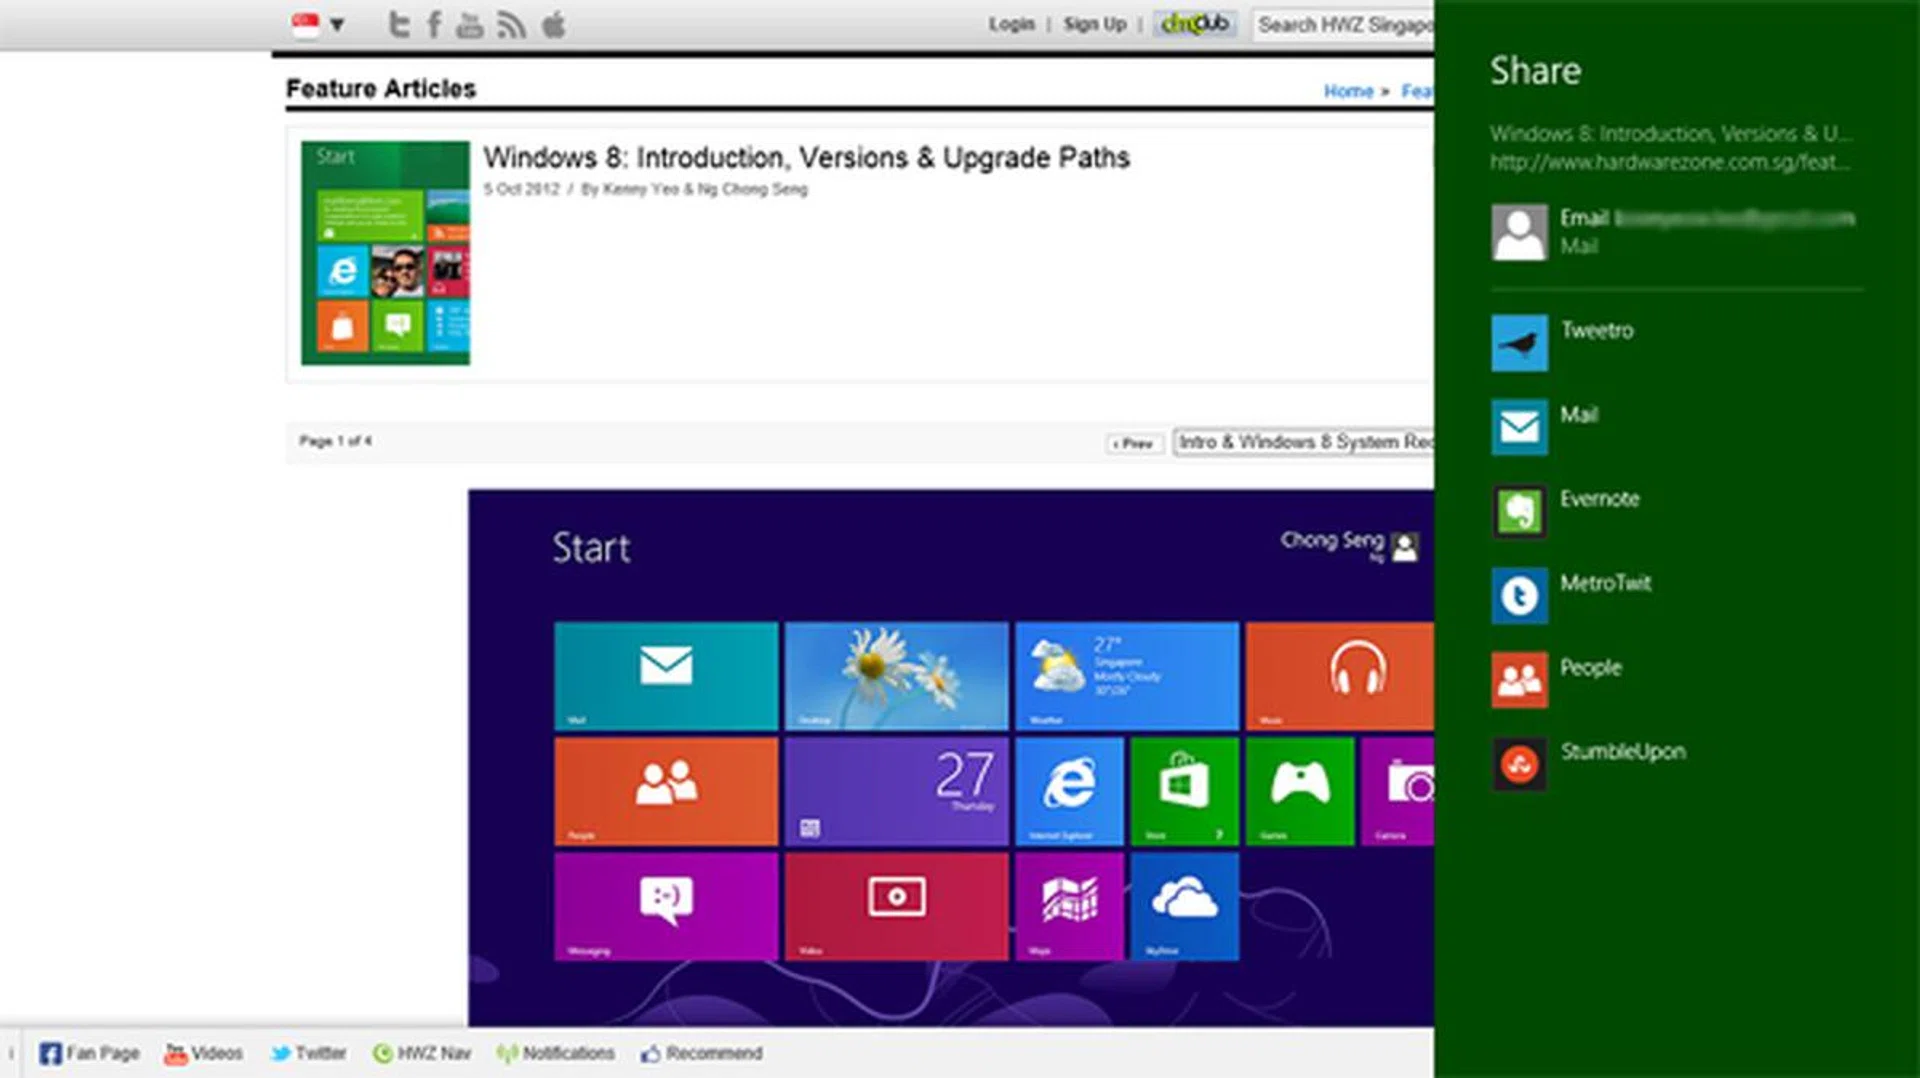
Task: Share via the Tweetro bird icon
Action: click(x=1519, y=343)
